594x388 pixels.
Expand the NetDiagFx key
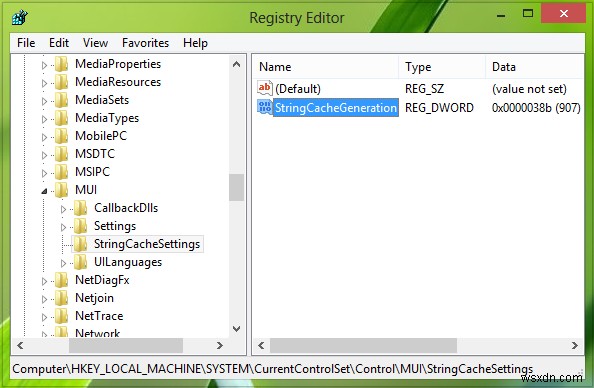click(x=44, y=281)
